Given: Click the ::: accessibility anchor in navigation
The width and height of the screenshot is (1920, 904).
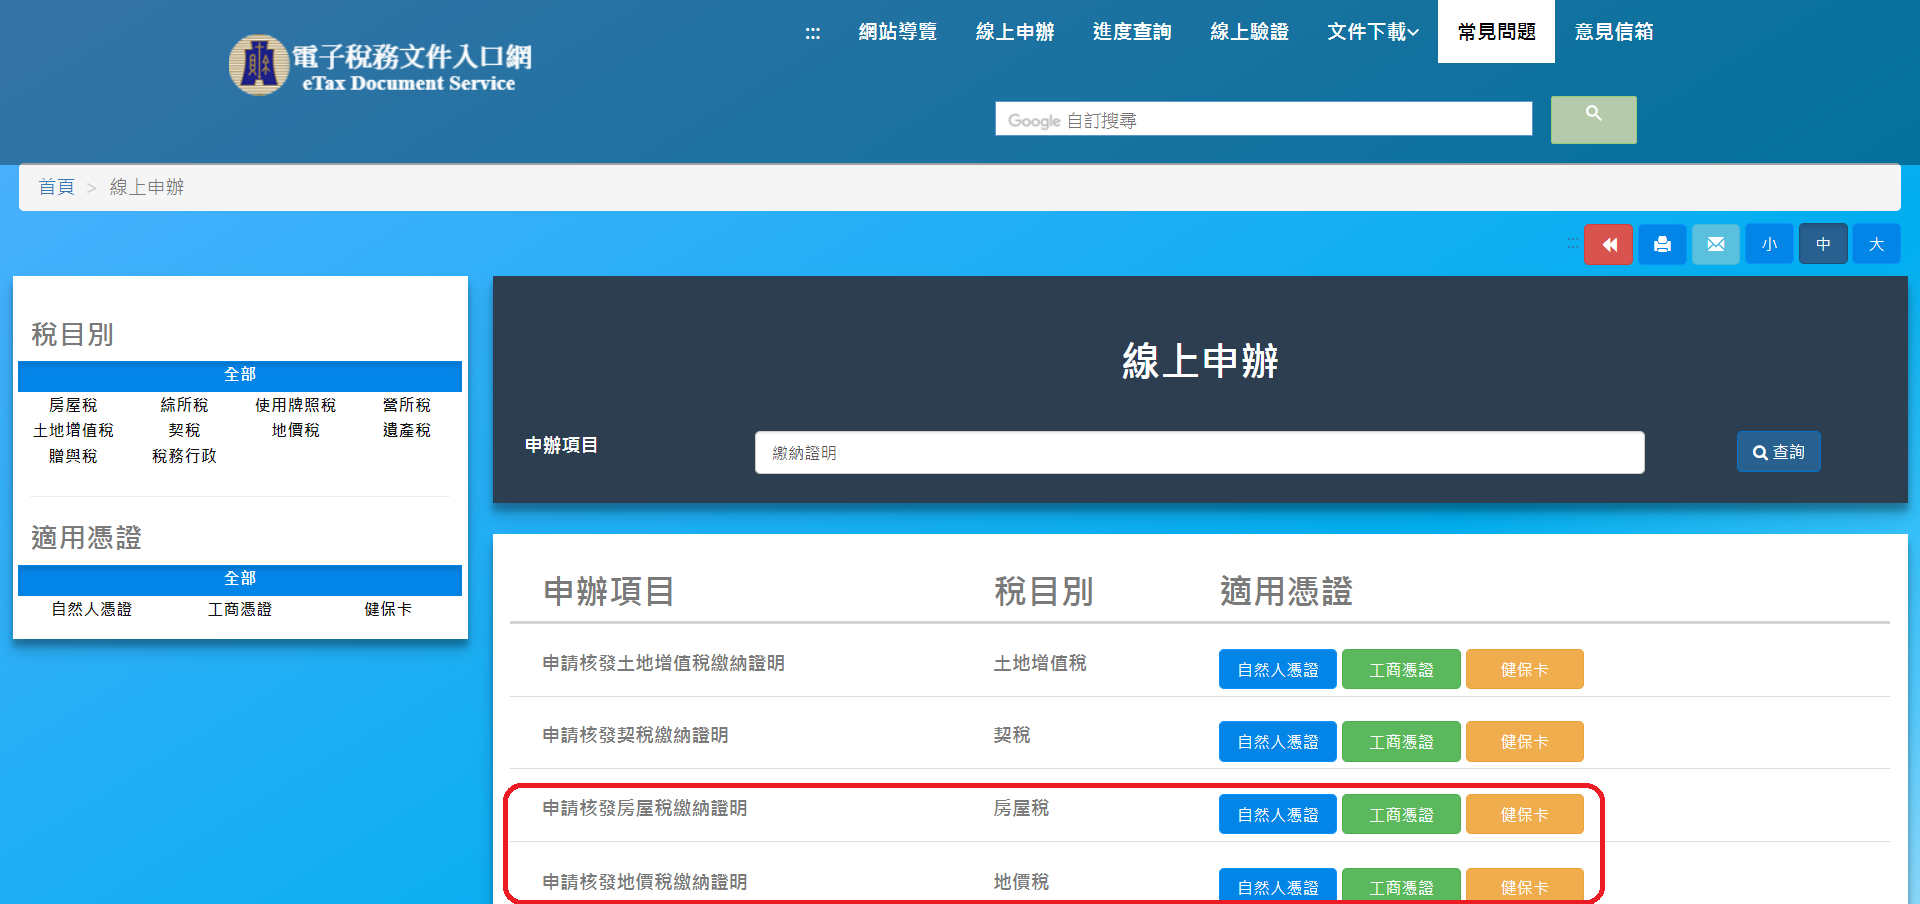Looking at the screenshot, I should point(812,33).
